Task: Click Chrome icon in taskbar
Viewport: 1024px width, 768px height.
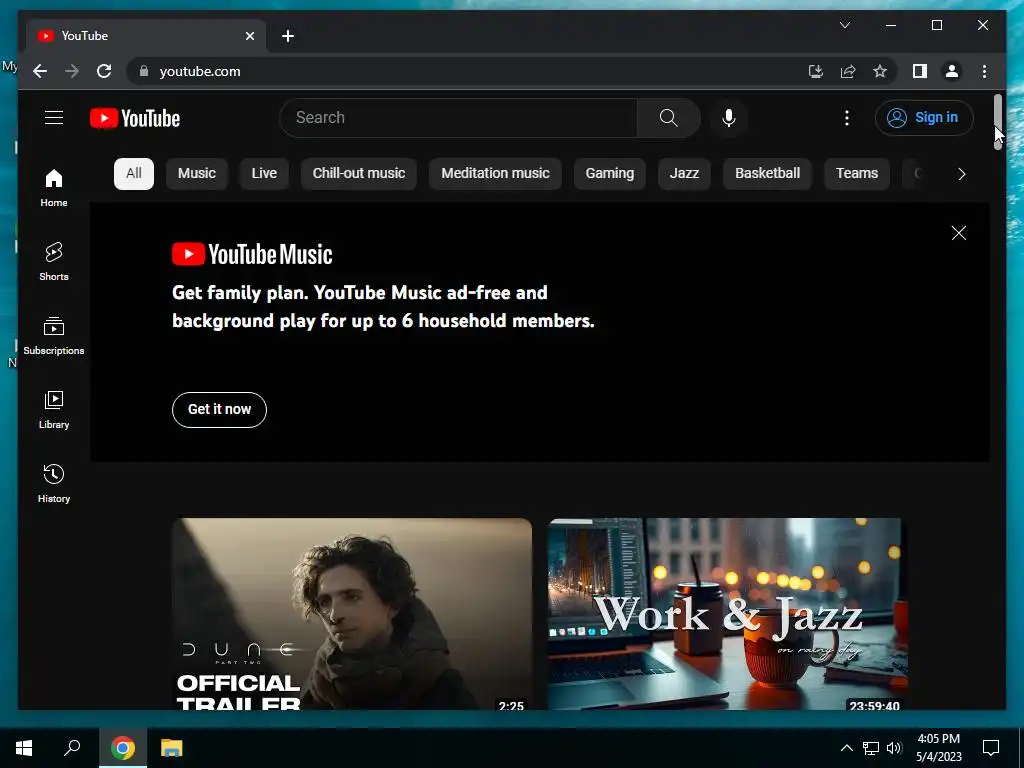Action: point(123,748)
